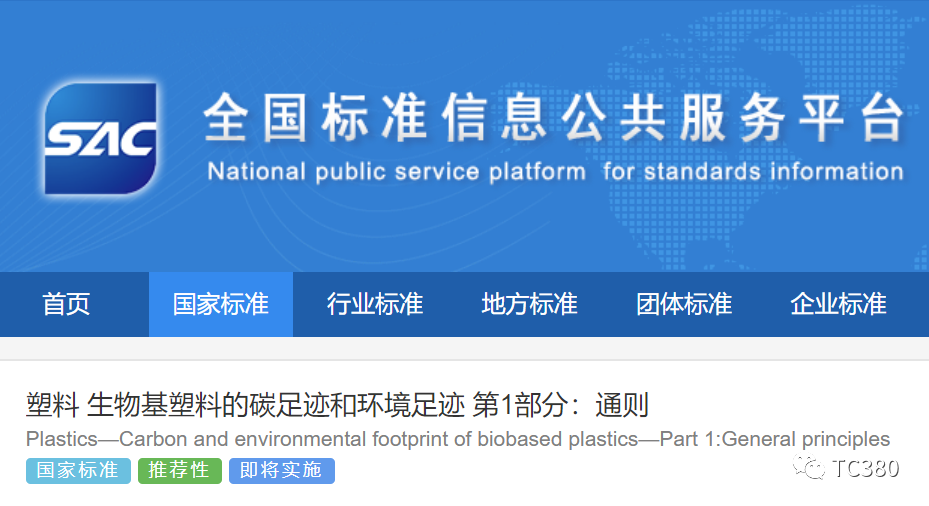Click the English title about biobased plastics
Viewport: 929px width, 506px height.
457,439
